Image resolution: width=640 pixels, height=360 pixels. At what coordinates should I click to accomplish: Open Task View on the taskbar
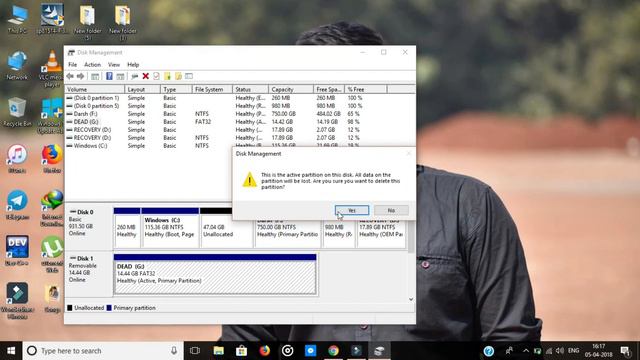(195, 351)
